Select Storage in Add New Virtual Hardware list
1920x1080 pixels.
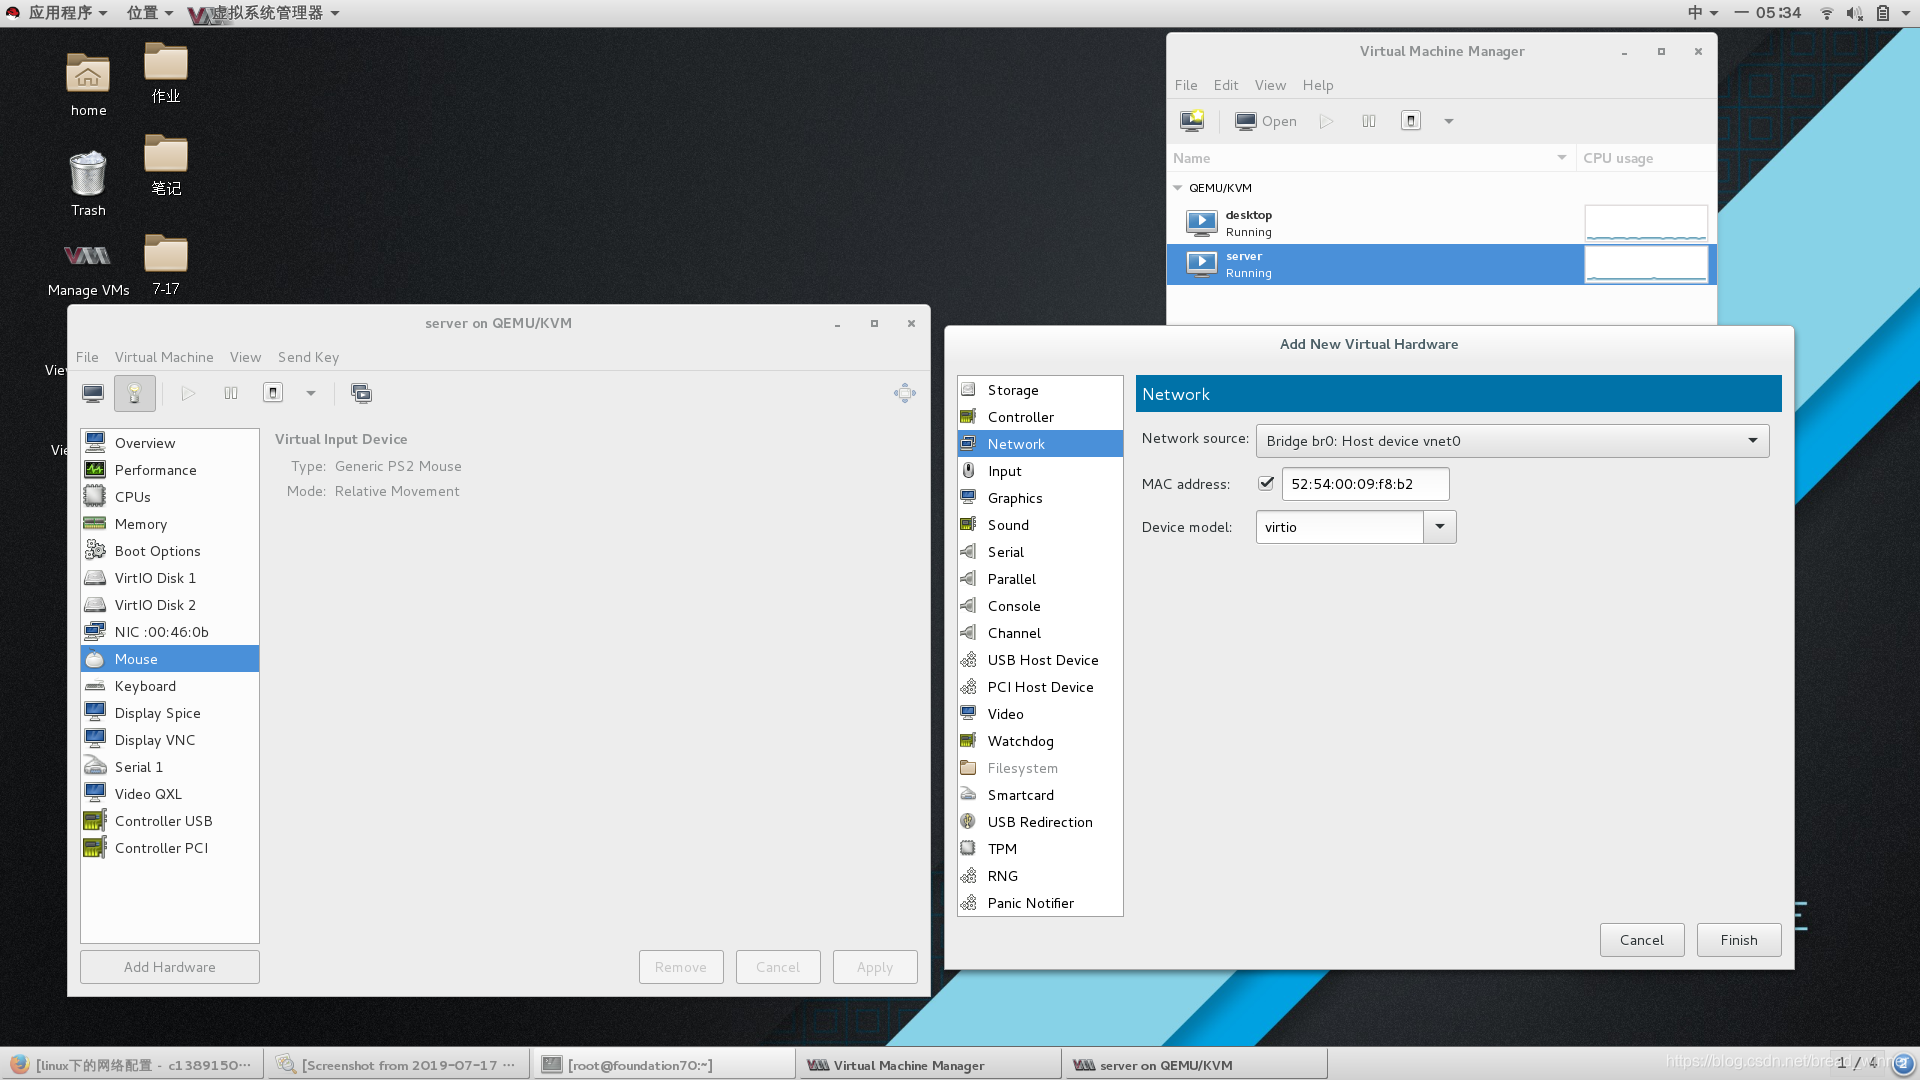pyautogui.click(x=1040, y=390)
